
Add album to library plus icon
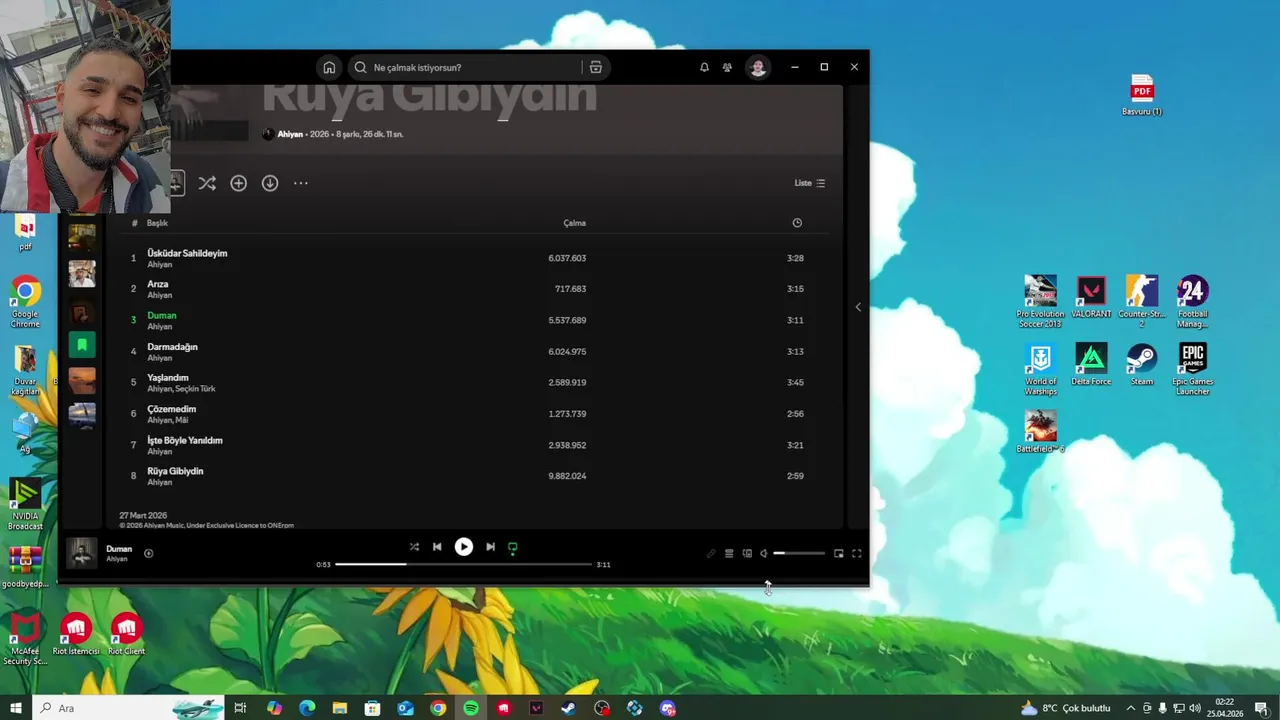(x=238, y=183)
